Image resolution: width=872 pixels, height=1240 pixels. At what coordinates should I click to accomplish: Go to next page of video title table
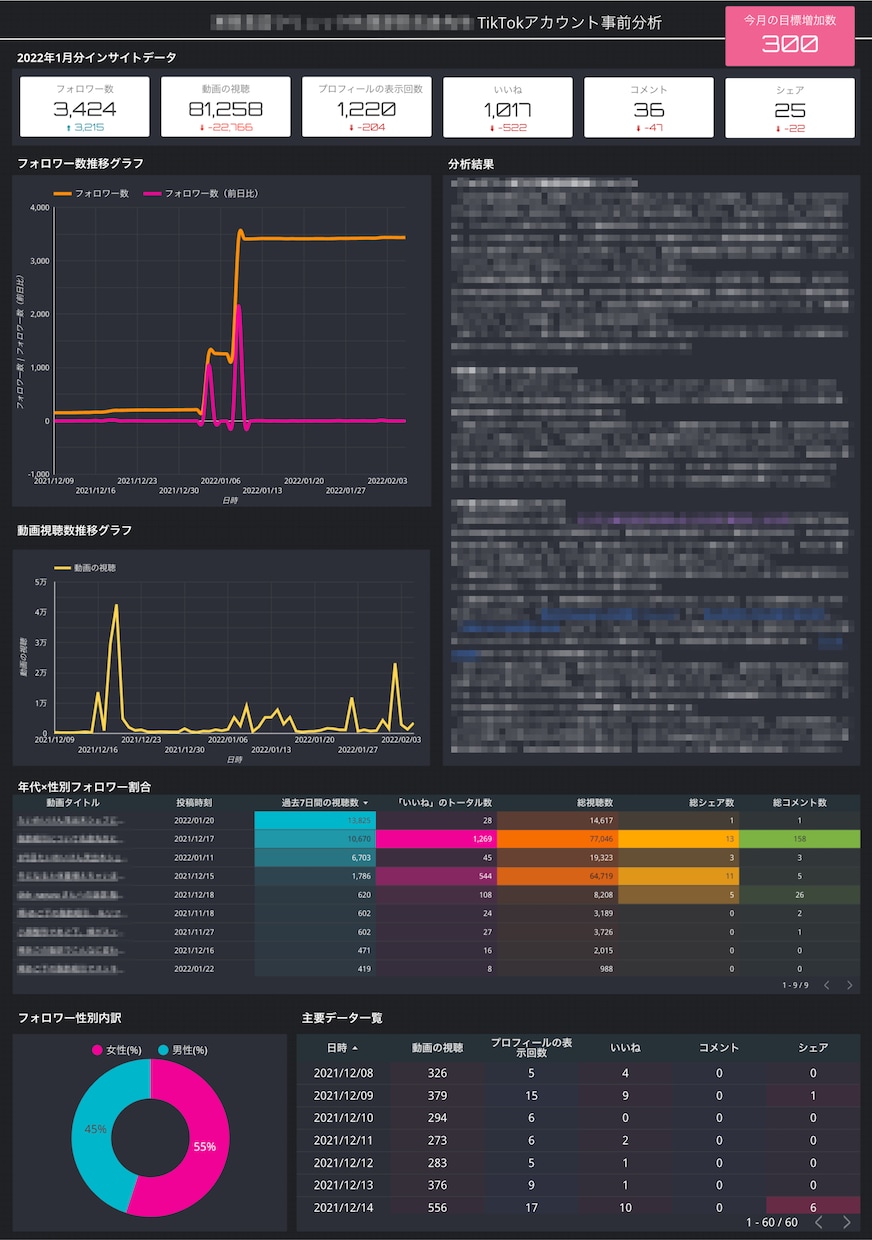[850, 985]
